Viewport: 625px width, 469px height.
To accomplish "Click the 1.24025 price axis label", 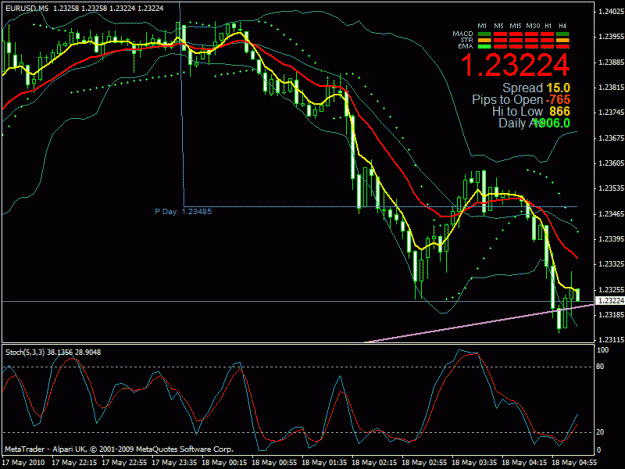I will click(611, 12).
